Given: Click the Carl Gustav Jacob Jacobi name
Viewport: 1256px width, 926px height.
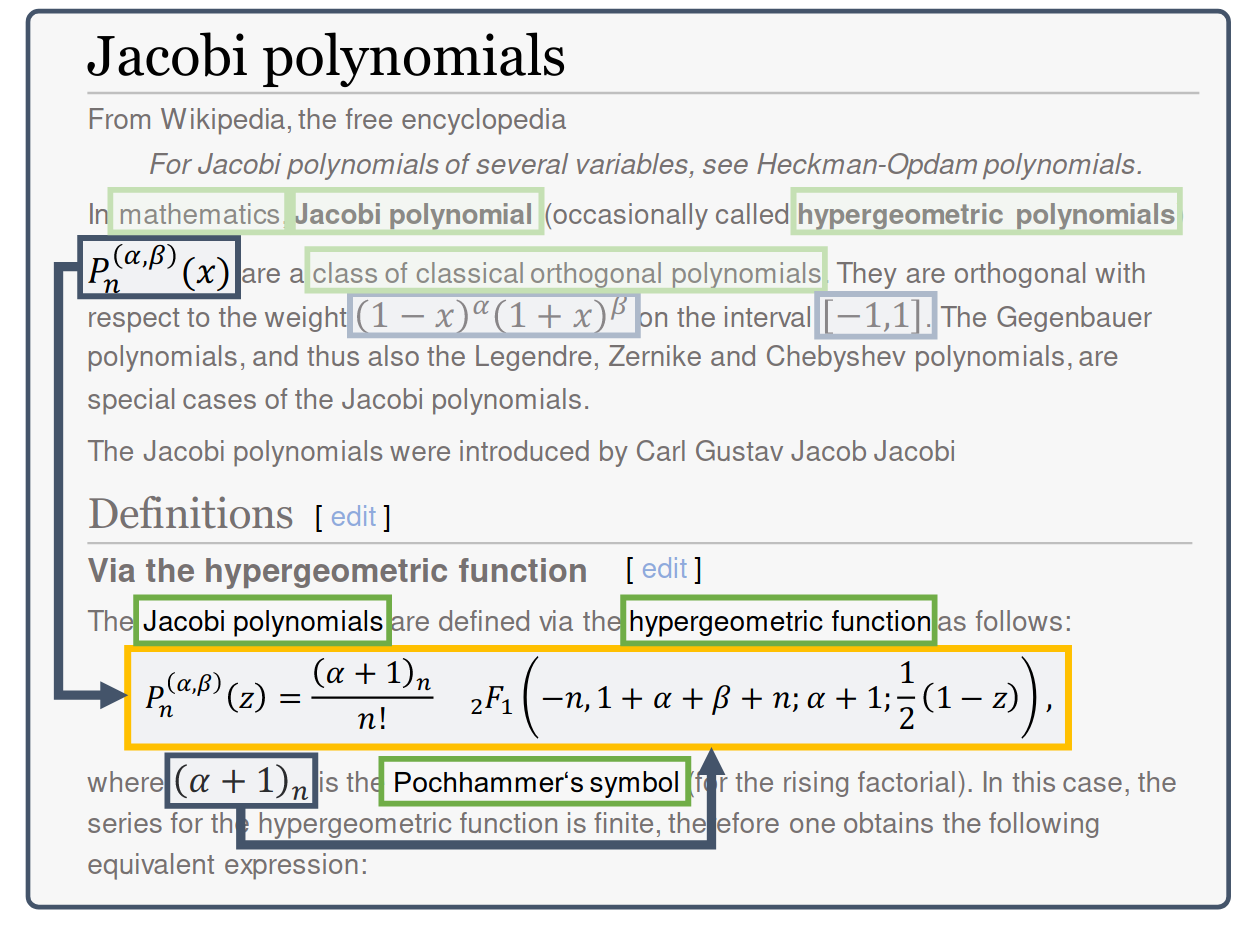Looking at the screenshot, I should pyautogui.click(x=795, y=451).
